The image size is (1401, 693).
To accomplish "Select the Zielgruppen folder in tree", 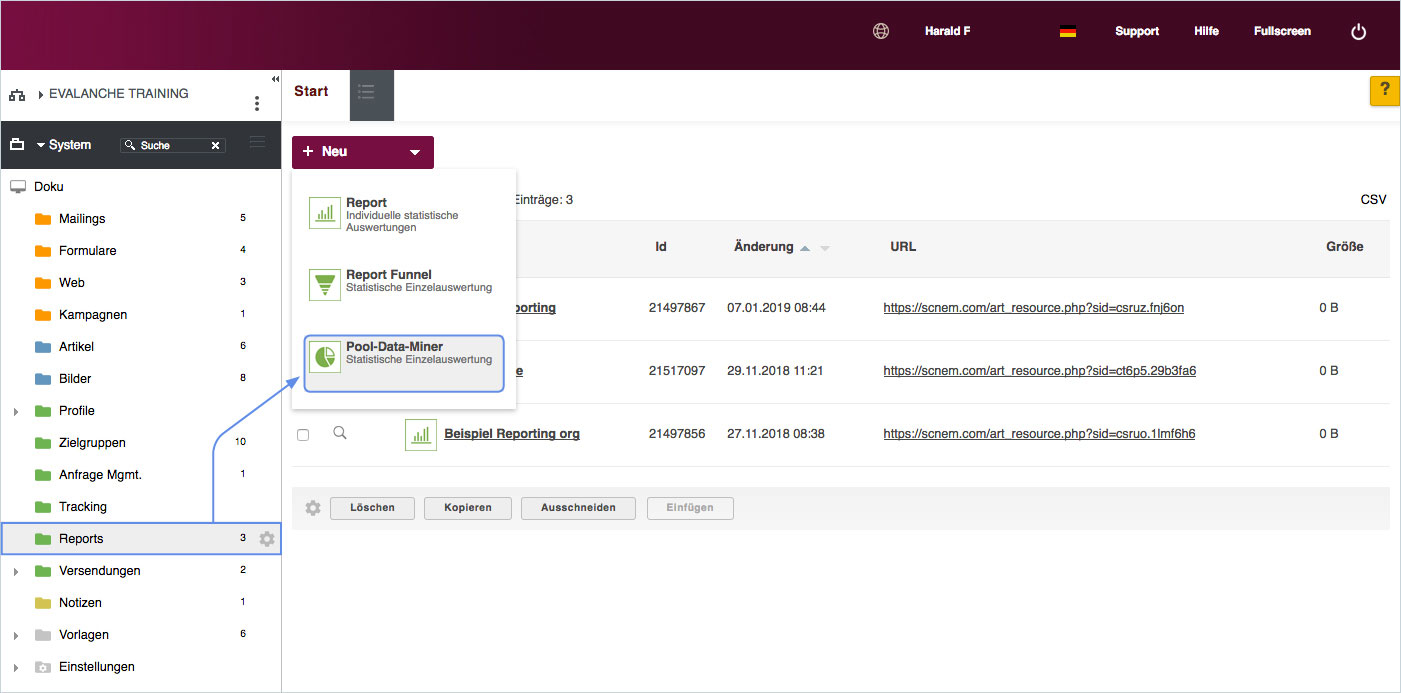I will coord(92,443).
